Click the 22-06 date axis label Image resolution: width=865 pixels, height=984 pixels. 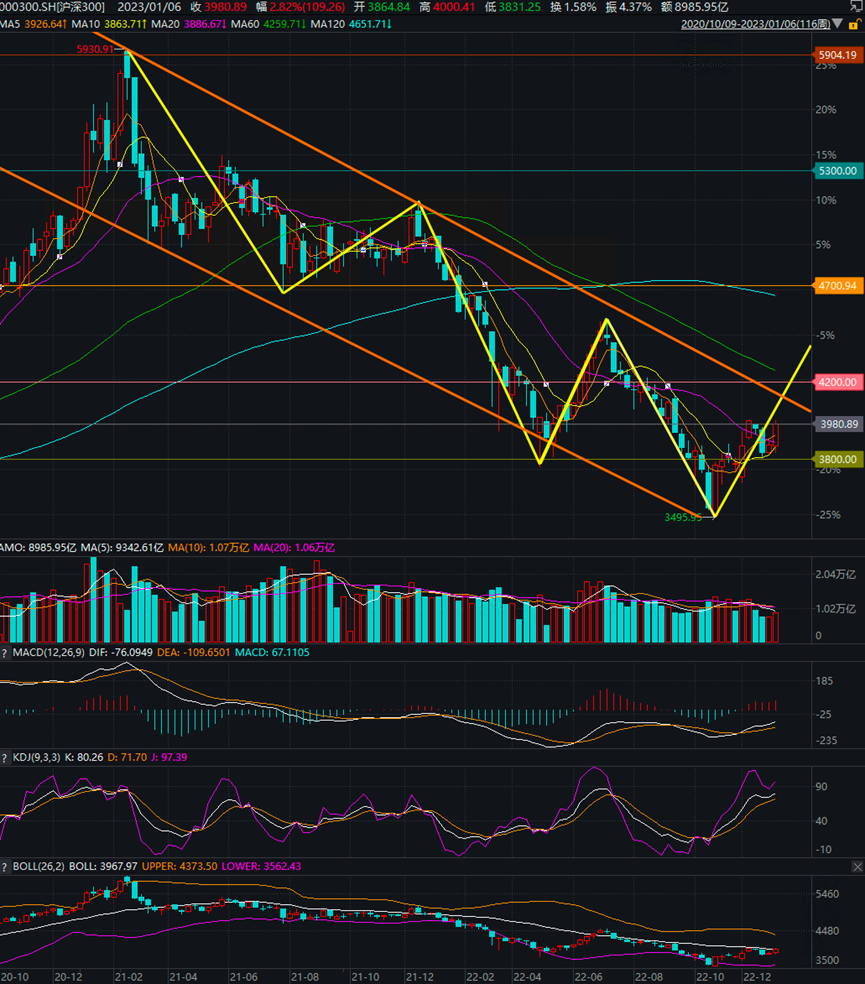[x=589, y=977]
